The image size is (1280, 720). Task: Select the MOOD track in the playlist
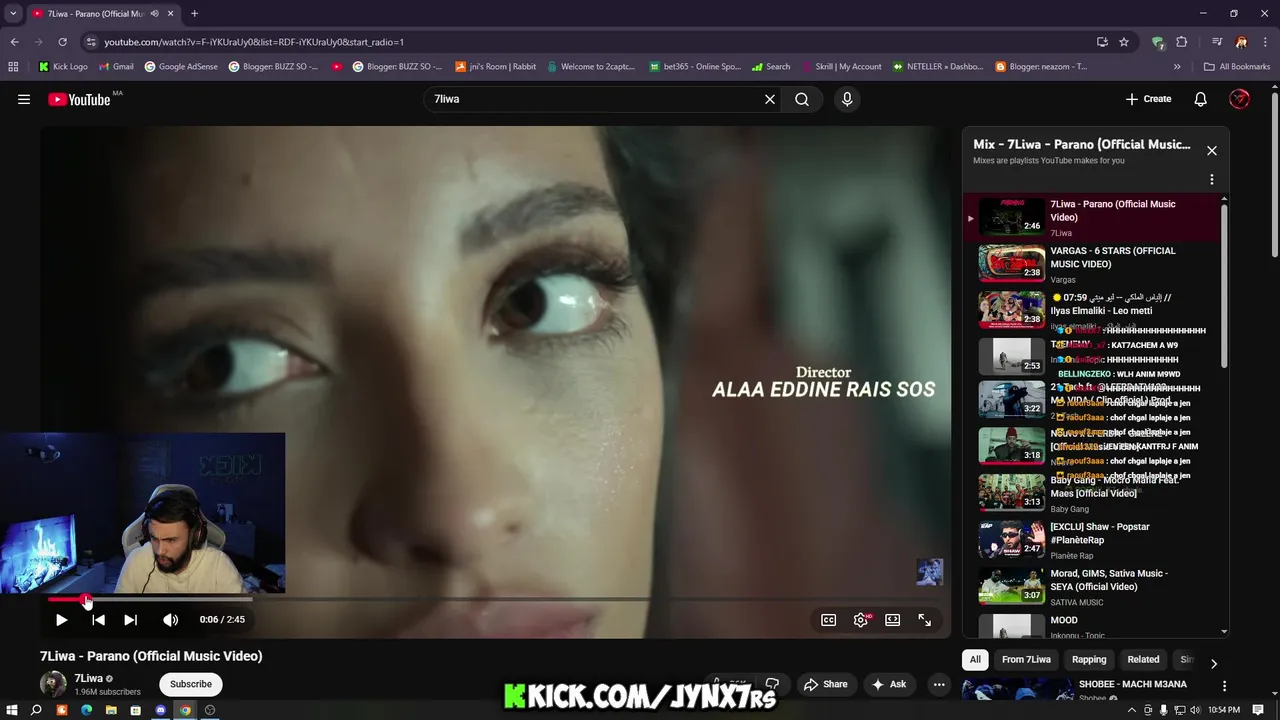(x=1095, y=625)
